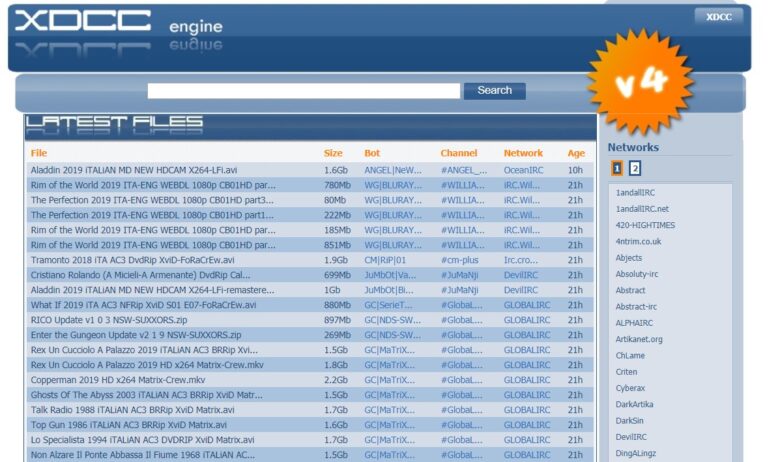The height and width of the screenshot is (462, 780).
Task: Select DarkSin network
Action: pyautogui.click(x=629, y=421)
